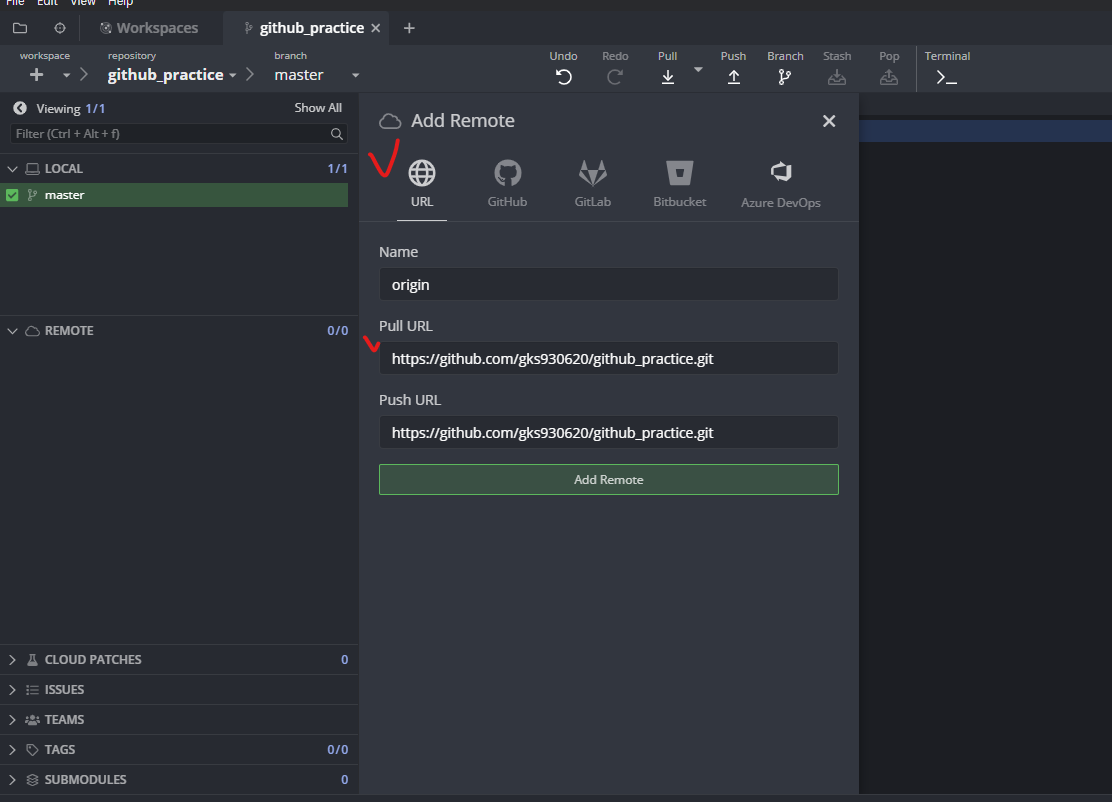Click the TEAMS people icon
The width and height of the screenshot is (1112, 802).
tap(32, 720)
